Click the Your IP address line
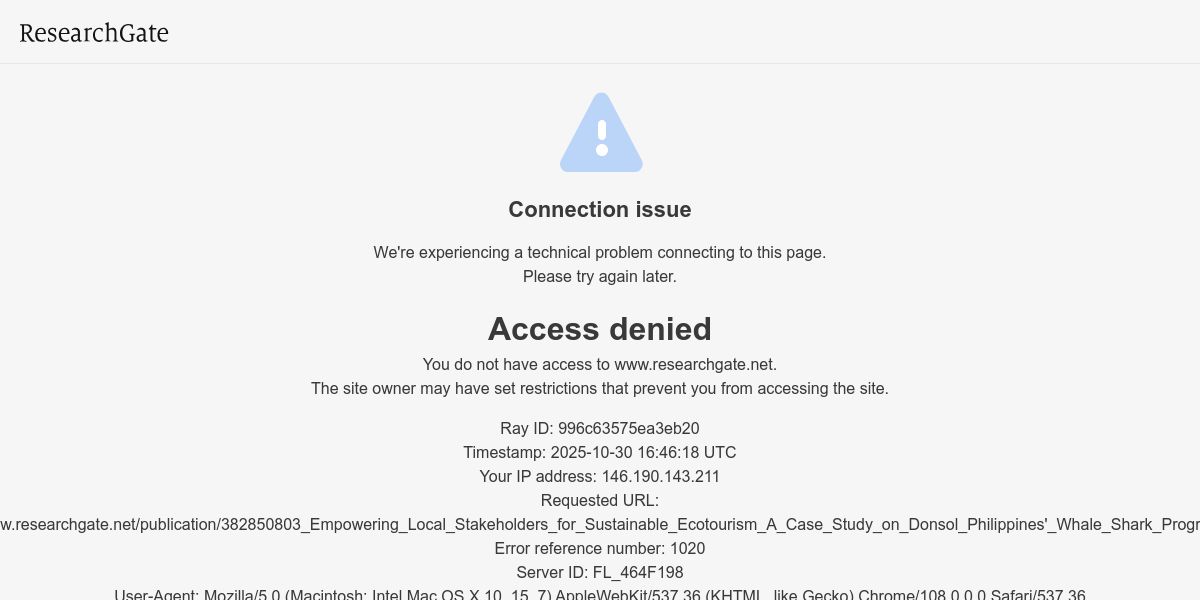The height and width of the screenshot is (600, 1200). click(600, 476)
